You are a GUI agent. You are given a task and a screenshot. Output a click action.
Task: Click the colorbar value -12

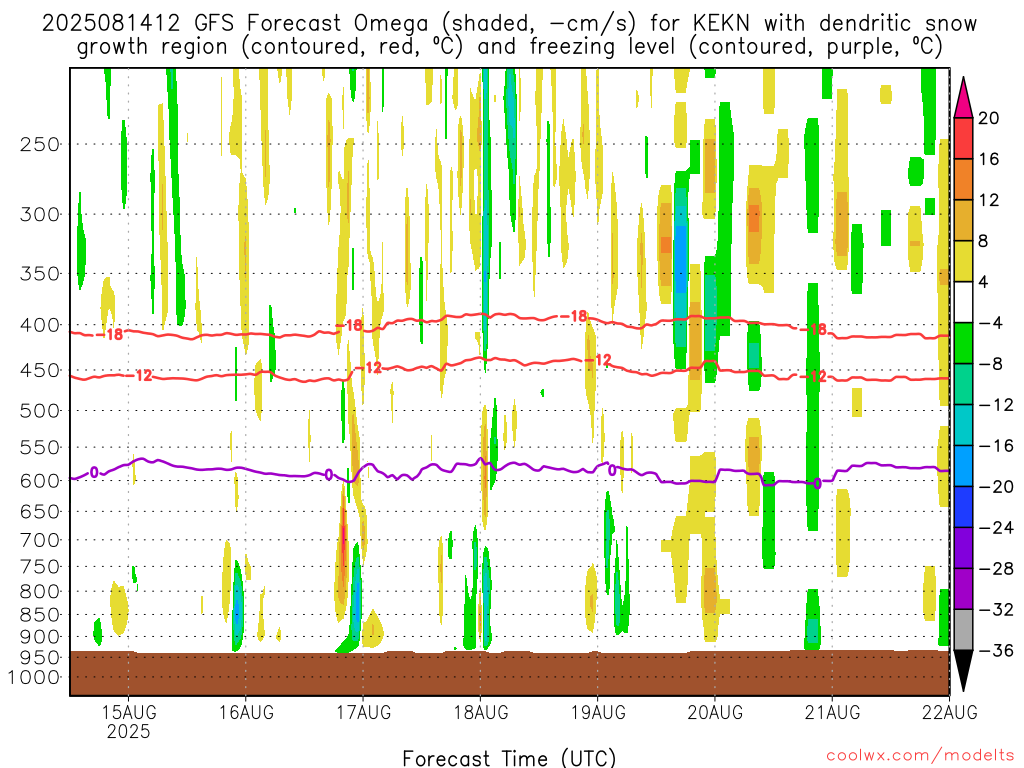[996, 406]
